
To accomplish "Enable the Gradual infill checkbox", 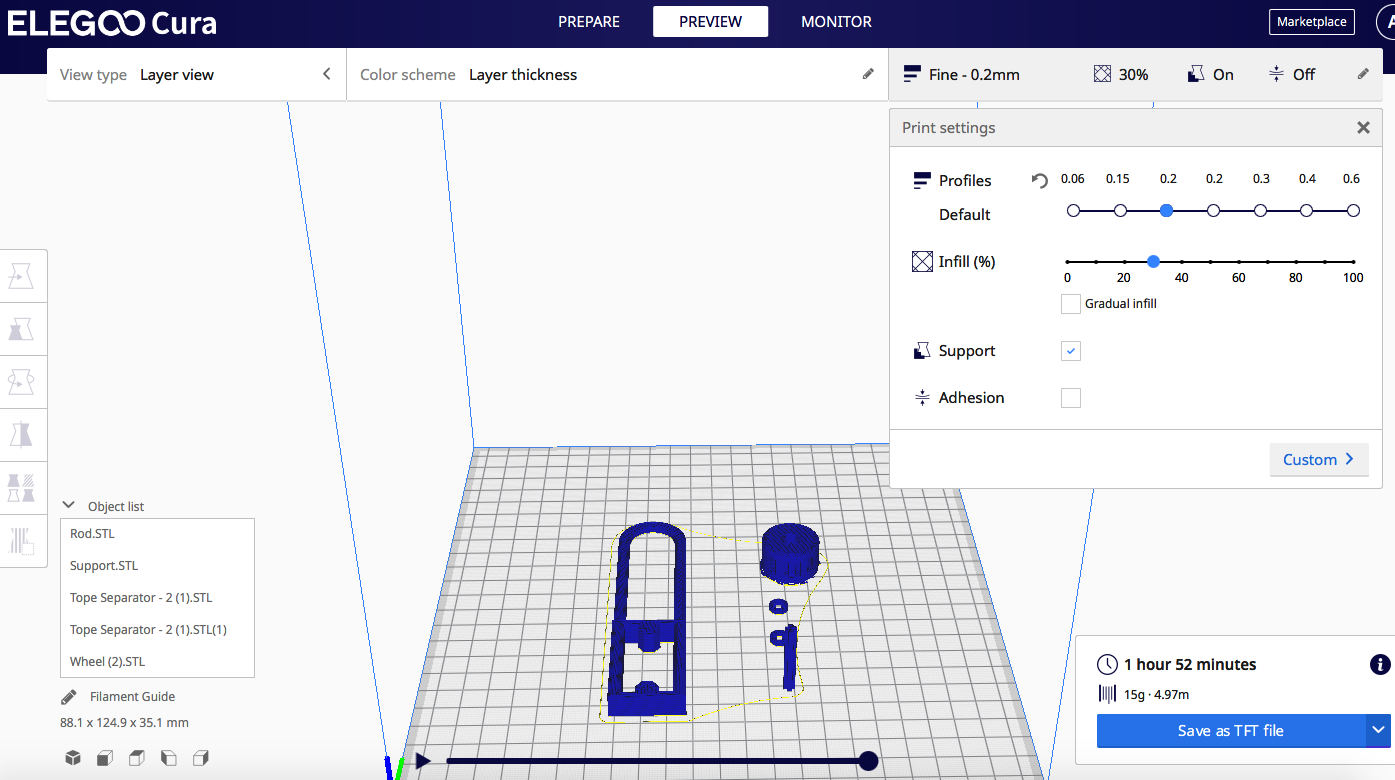I will [x=1071, y=304].
